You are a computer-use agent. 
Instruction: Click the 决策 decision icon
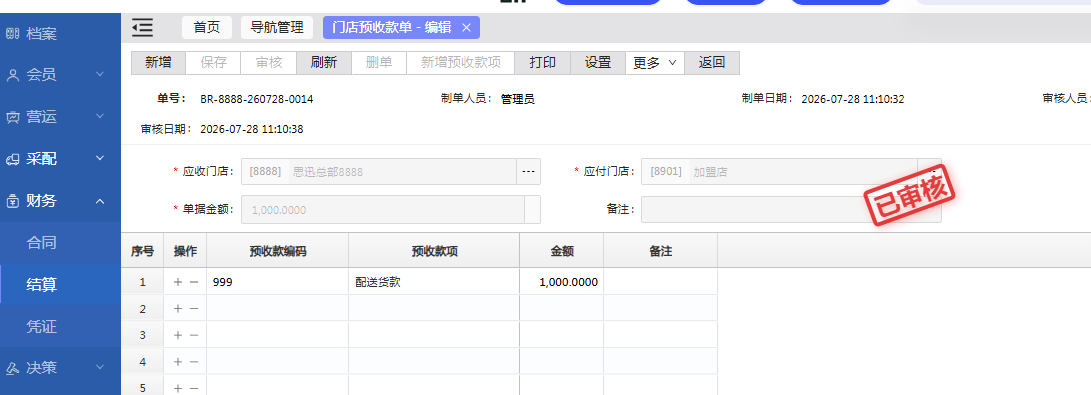click(13, 368)
